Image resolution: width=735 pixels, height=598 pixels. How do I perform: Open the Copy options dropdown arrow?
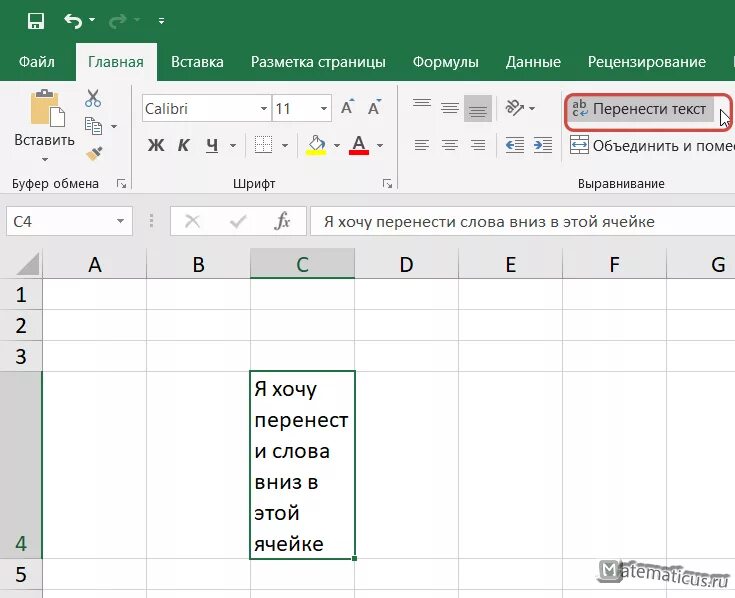pyautogui.click(x=113, y=127)
